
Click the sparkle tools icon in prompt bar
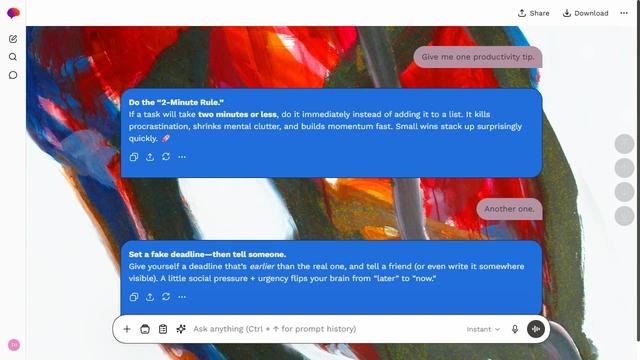pos(181,329)
